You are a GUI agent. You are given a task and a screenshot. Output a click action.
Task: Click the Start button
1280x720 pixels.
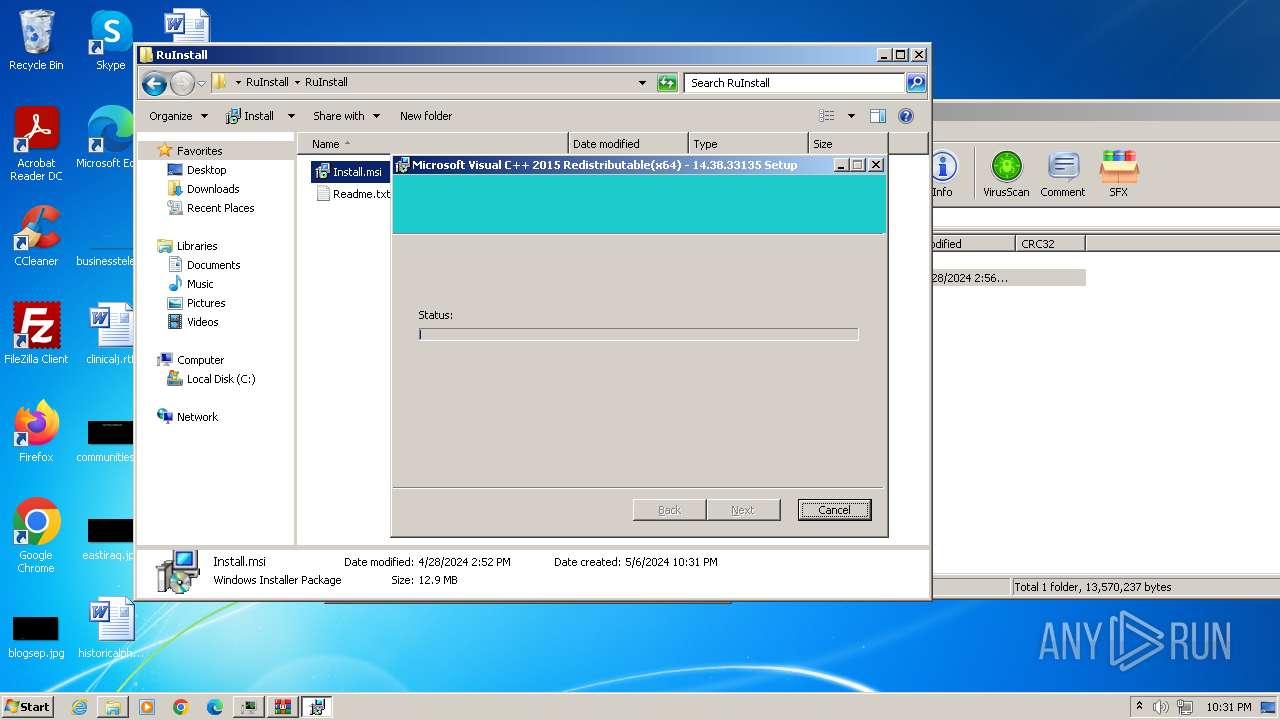tap(28, 707)
